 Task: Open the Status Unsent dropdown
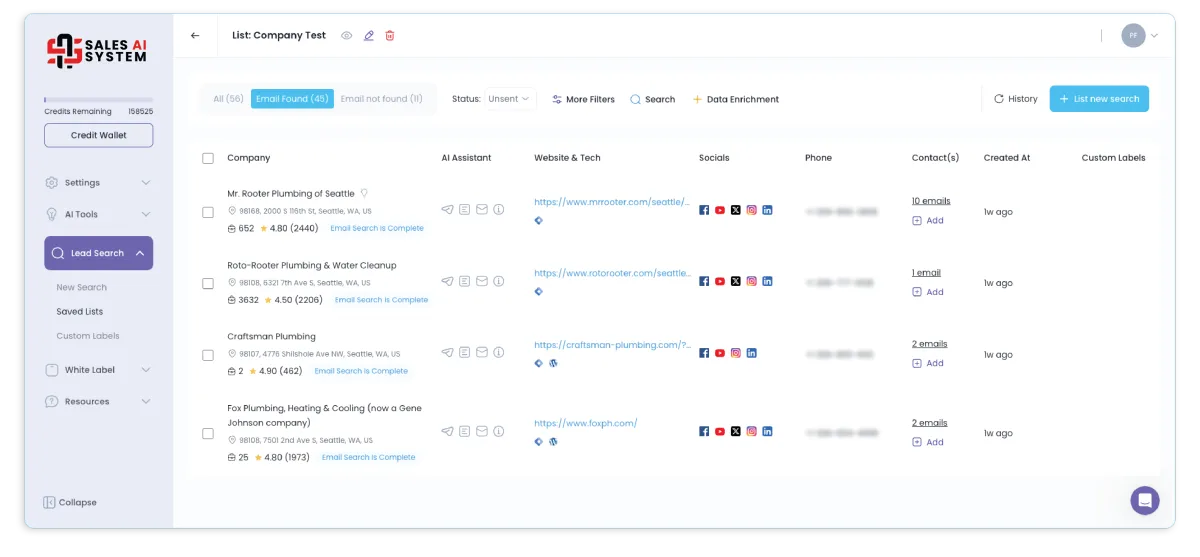[509, 99]
